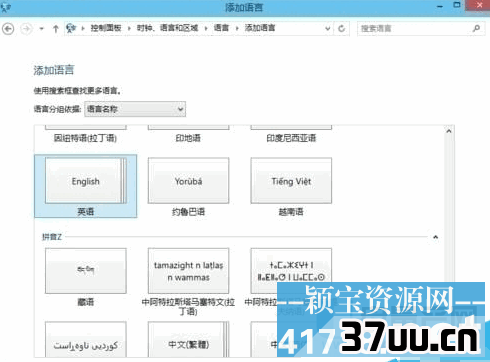Click the 英语 label under English tile
The image size is (490, 362).
tap(86, 212)
